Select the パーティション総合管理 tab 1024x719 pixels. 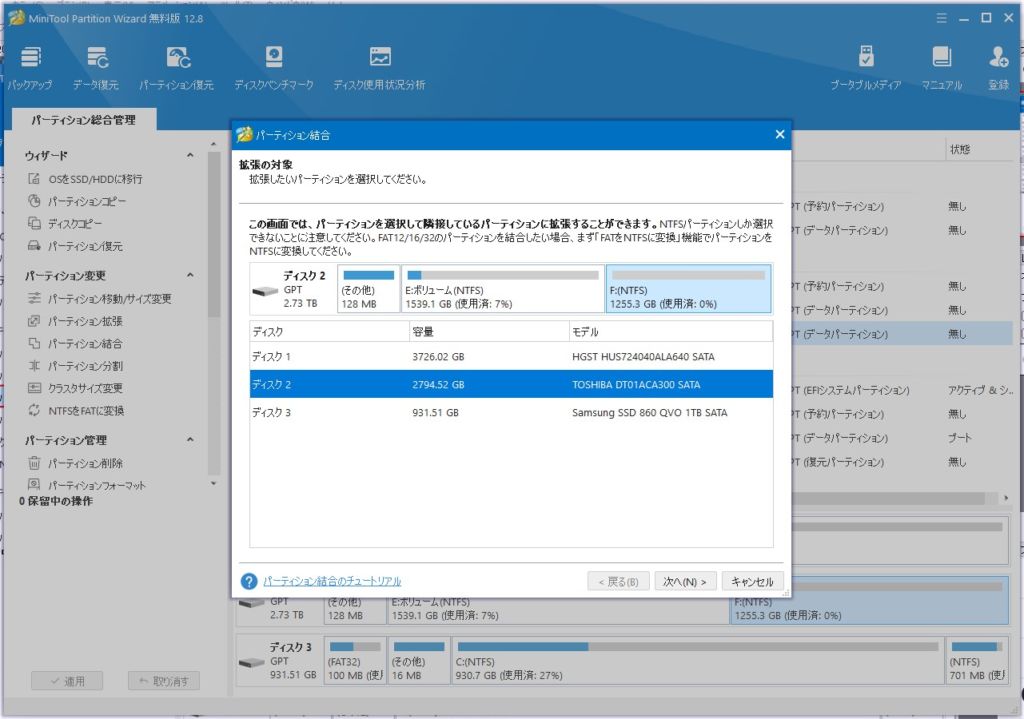(83, 120)
